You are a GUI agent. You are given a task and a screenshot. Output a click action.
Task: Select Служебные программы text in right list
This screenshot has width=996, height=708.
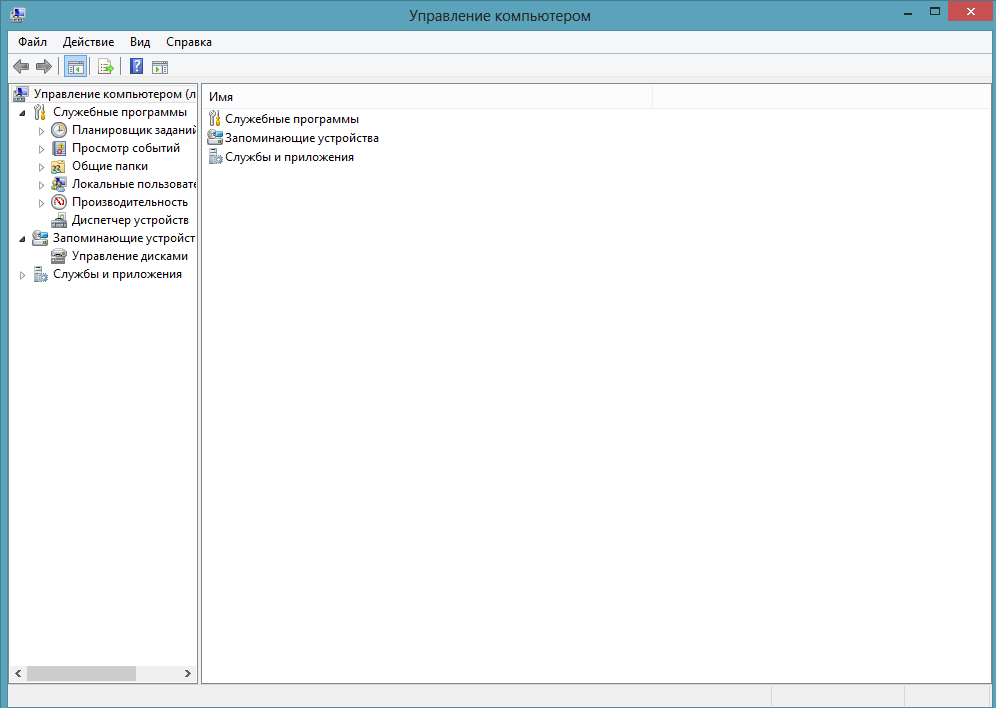click(292, 119)
